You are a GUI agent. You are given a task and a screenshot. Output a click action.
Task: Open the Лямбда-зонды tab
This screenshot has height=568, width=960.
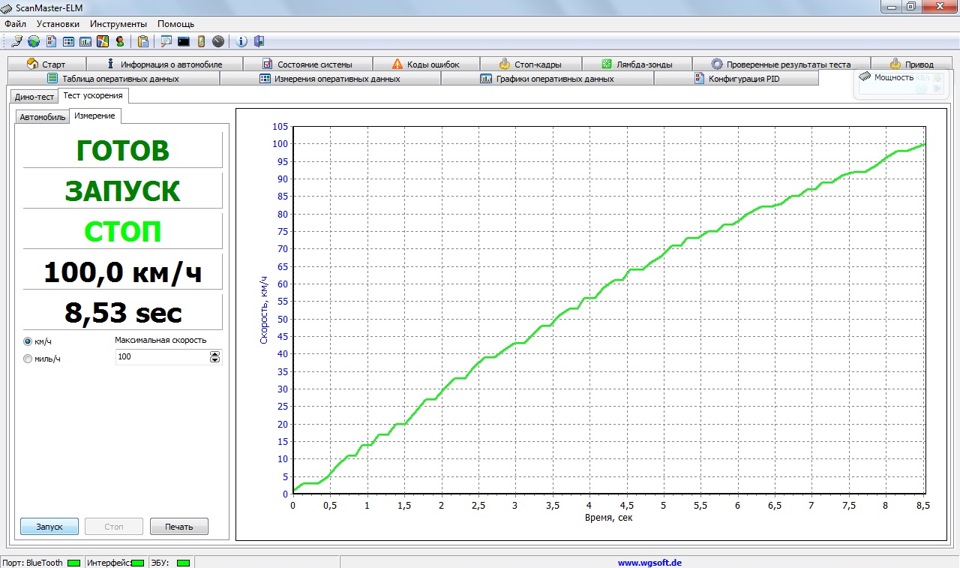click(637, 64)
